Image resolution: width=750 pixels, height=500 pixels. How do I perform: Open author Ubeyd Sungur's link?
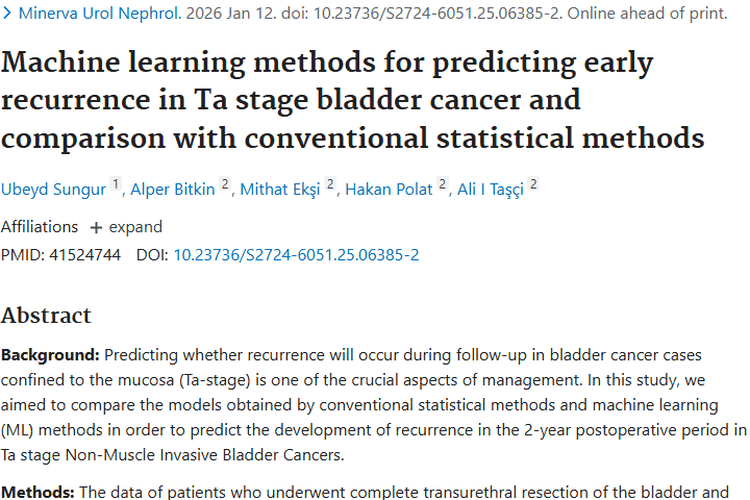point(53,188)
